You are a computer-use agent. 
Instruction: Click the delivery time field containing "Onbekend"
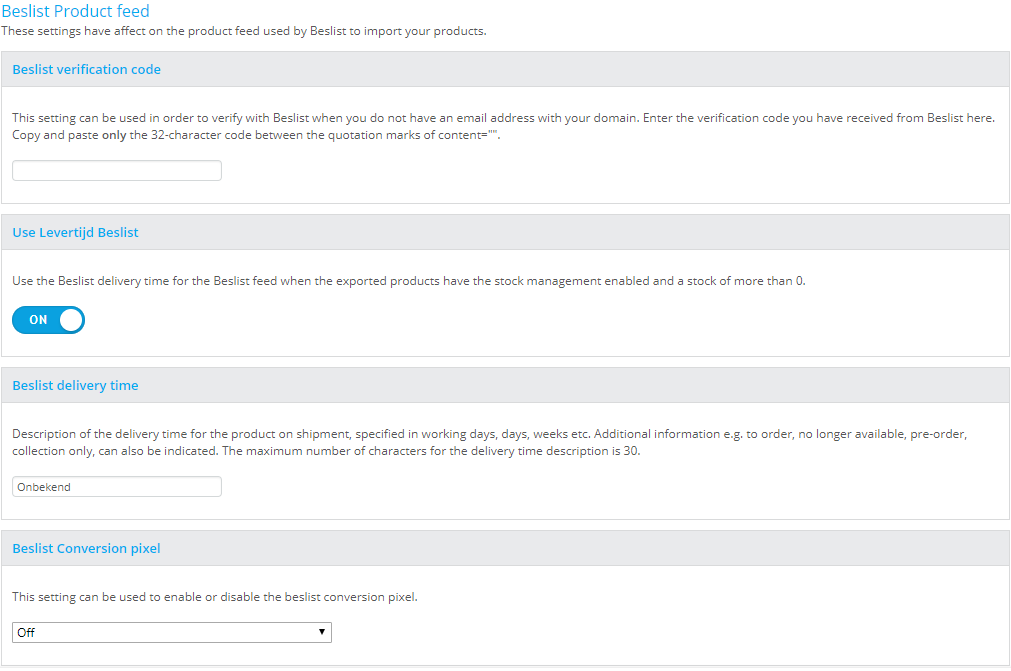click(x=117, y=487)
